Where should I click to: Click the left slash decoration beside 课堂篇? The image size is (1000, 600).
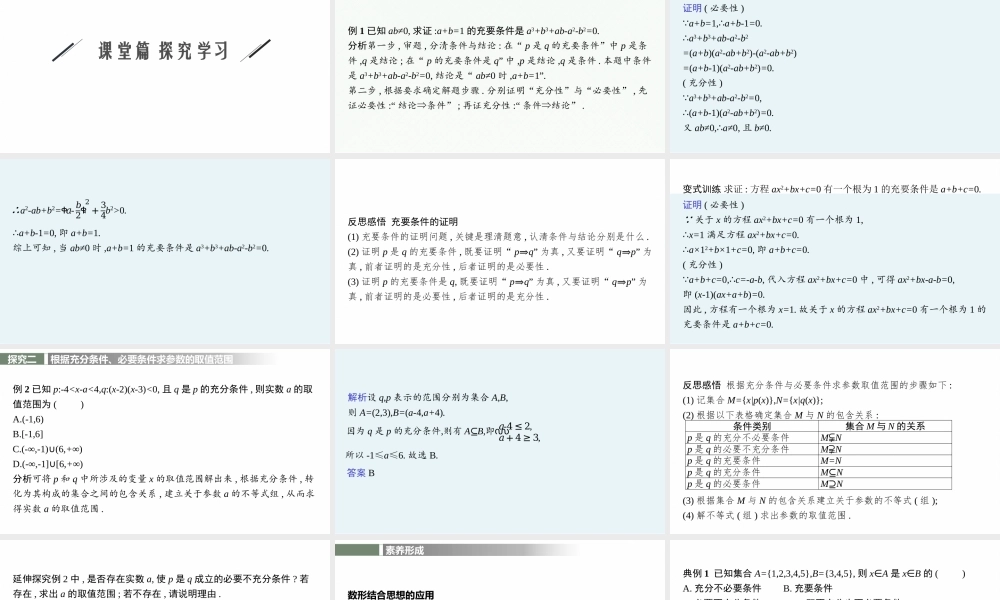[x=68, y=50]
